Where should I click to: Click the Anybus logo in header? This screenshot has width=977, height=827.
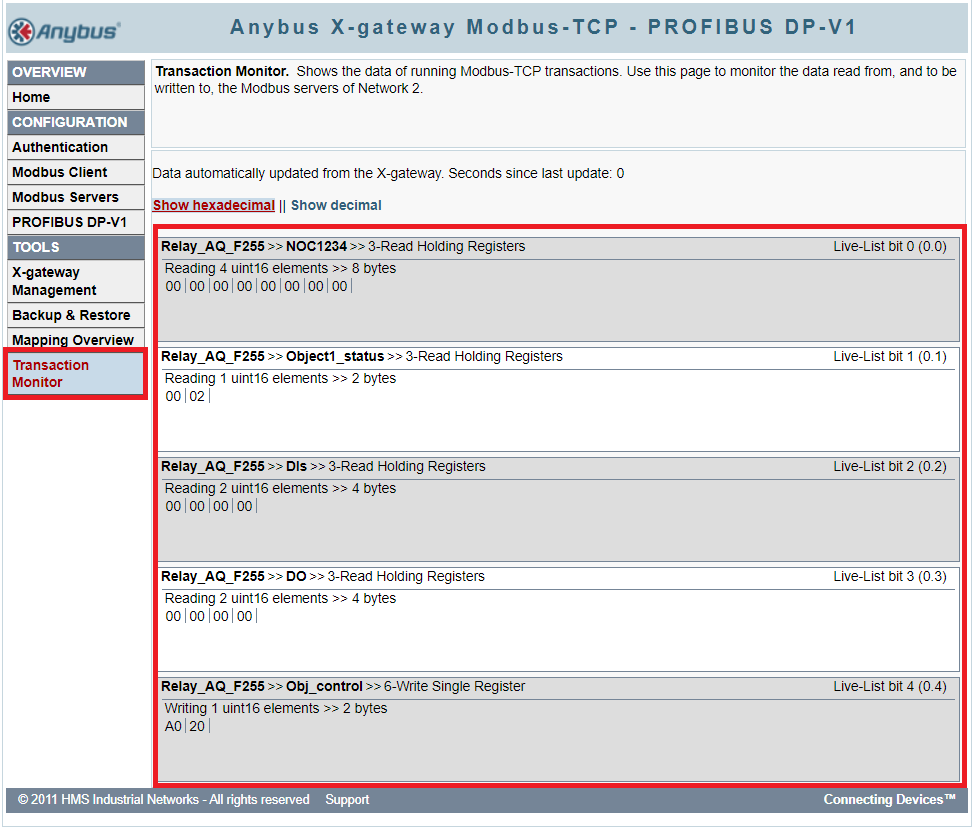point(64,31)
